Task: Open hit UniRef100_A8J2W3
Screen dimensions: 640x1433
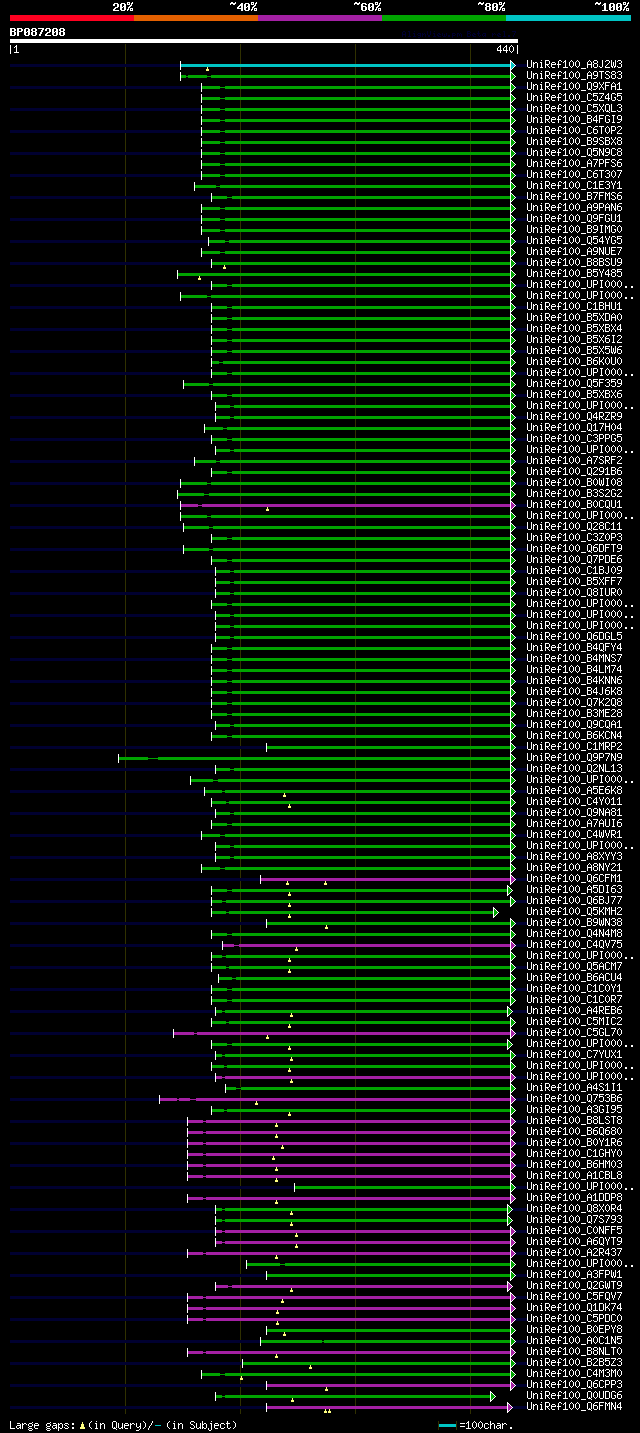Action: coord(574,65)
